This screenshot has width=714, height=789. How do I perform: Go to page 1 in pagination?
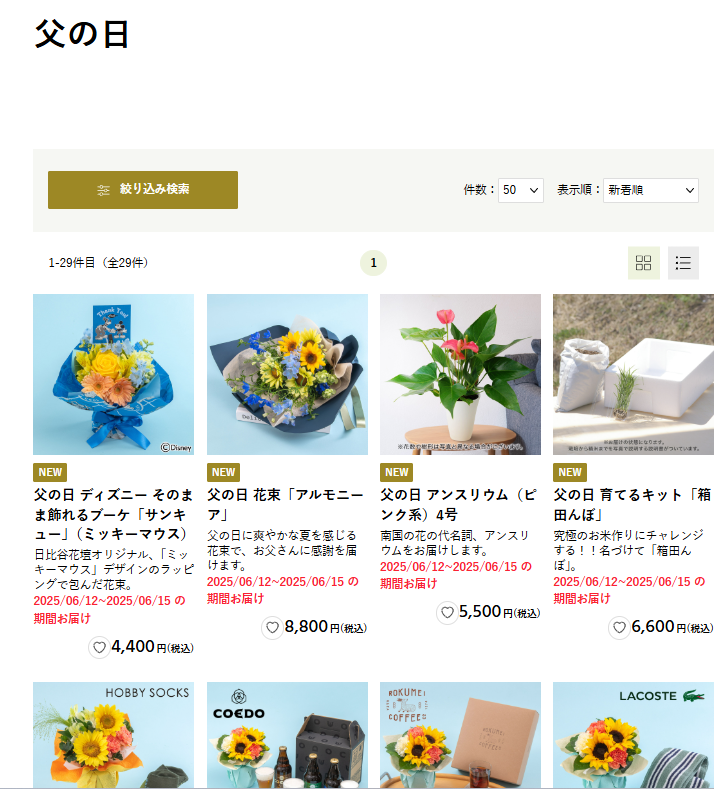click(x=373, y=263)
